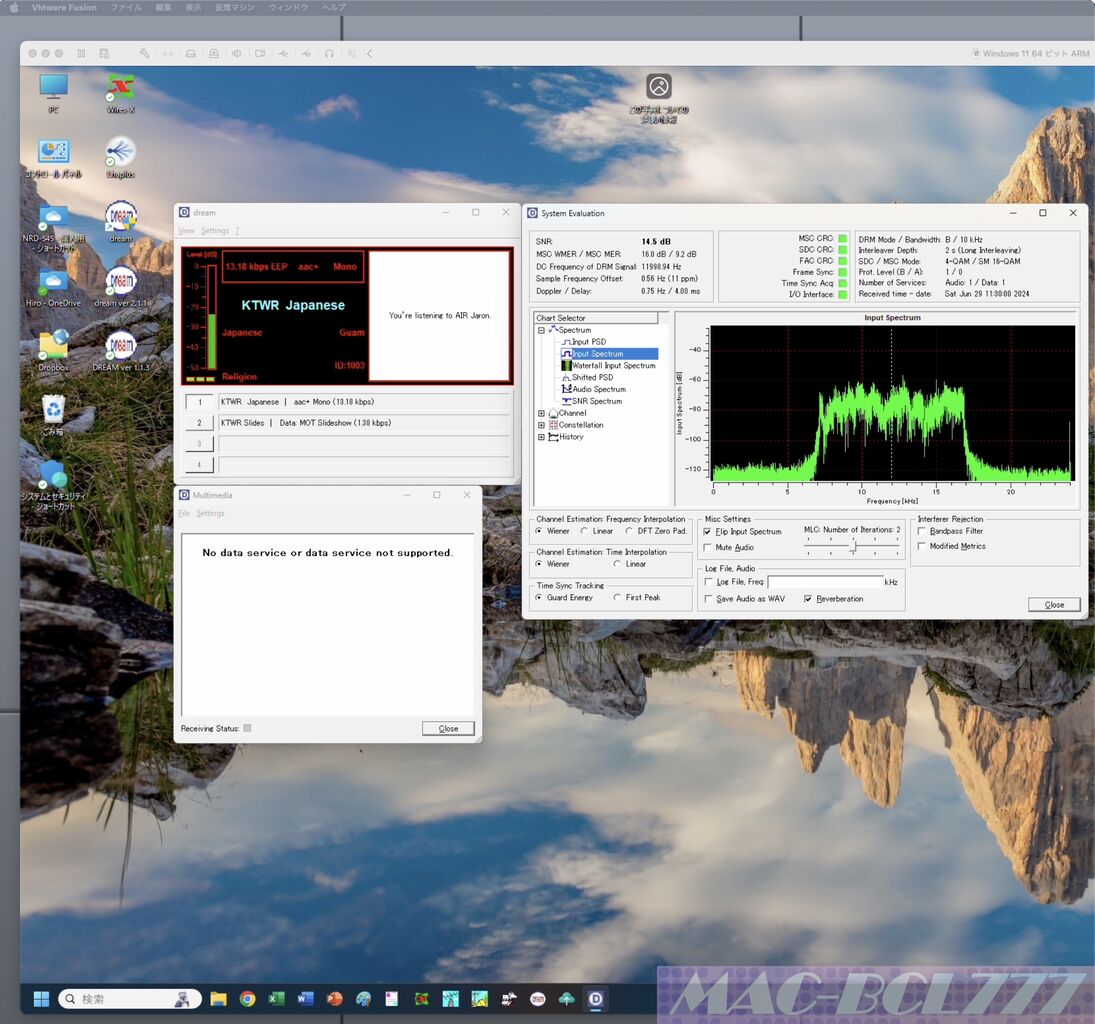Expand the Channel tree node
This screenshot has width=1095, height=1024.
[541, 413]
